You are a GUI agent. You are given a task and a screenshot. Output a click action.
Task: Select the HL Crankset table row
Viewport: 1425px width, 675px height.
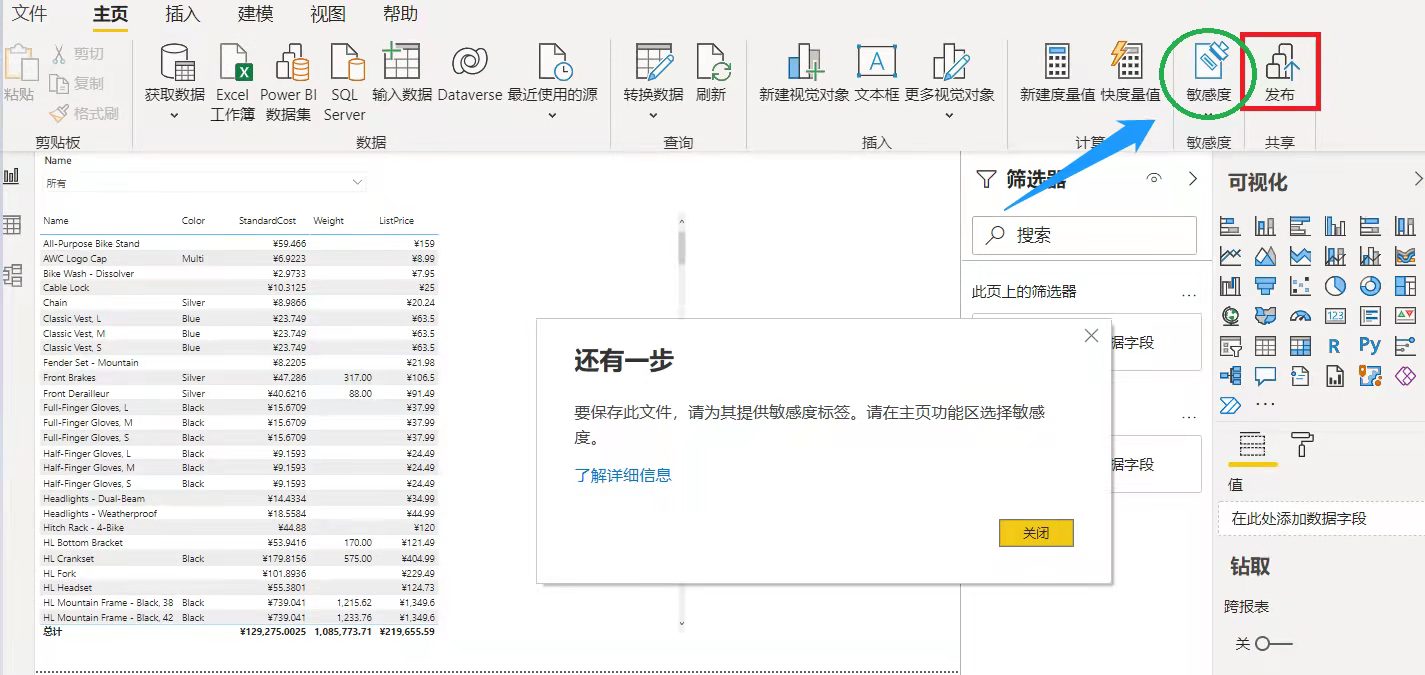[x=239, y=559]
